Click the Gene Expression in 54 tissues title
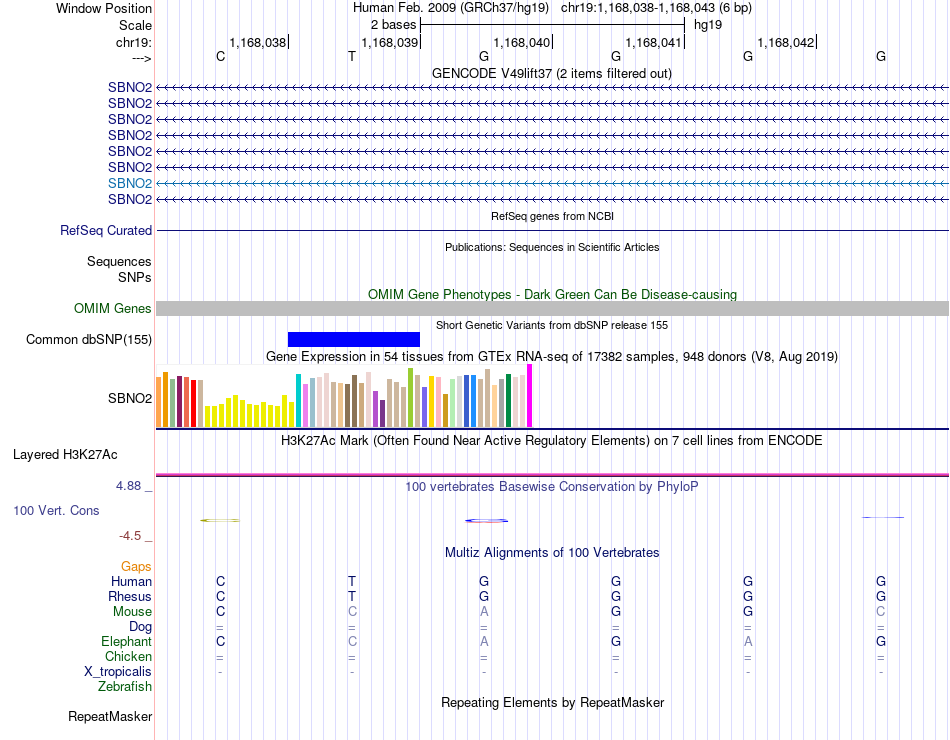This screenshot has width=950, height=740. [x=552, y=356]
